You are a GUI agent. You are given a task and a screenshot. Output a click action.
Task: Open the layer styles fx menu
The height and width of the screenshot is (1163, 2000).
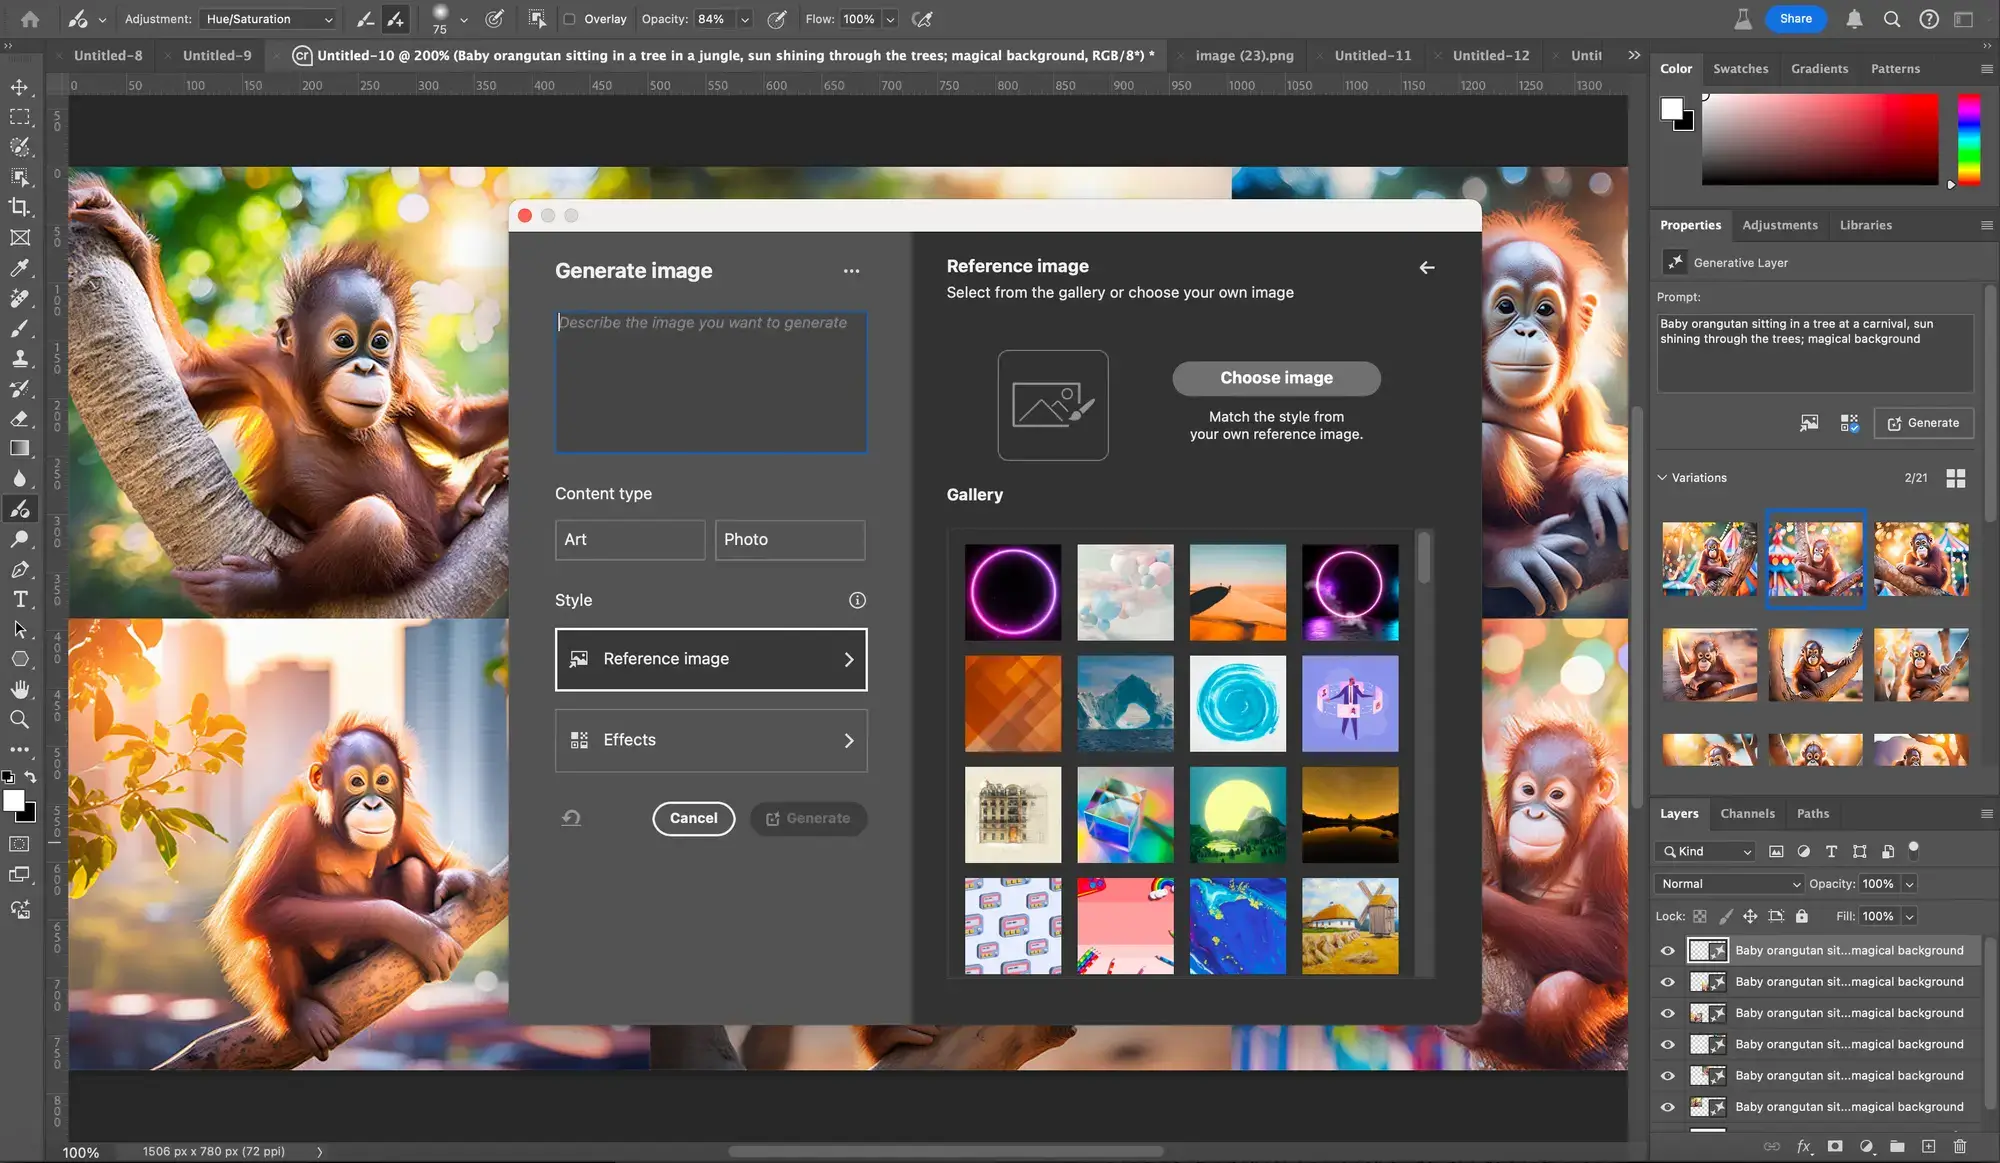pos(1803,1146)
